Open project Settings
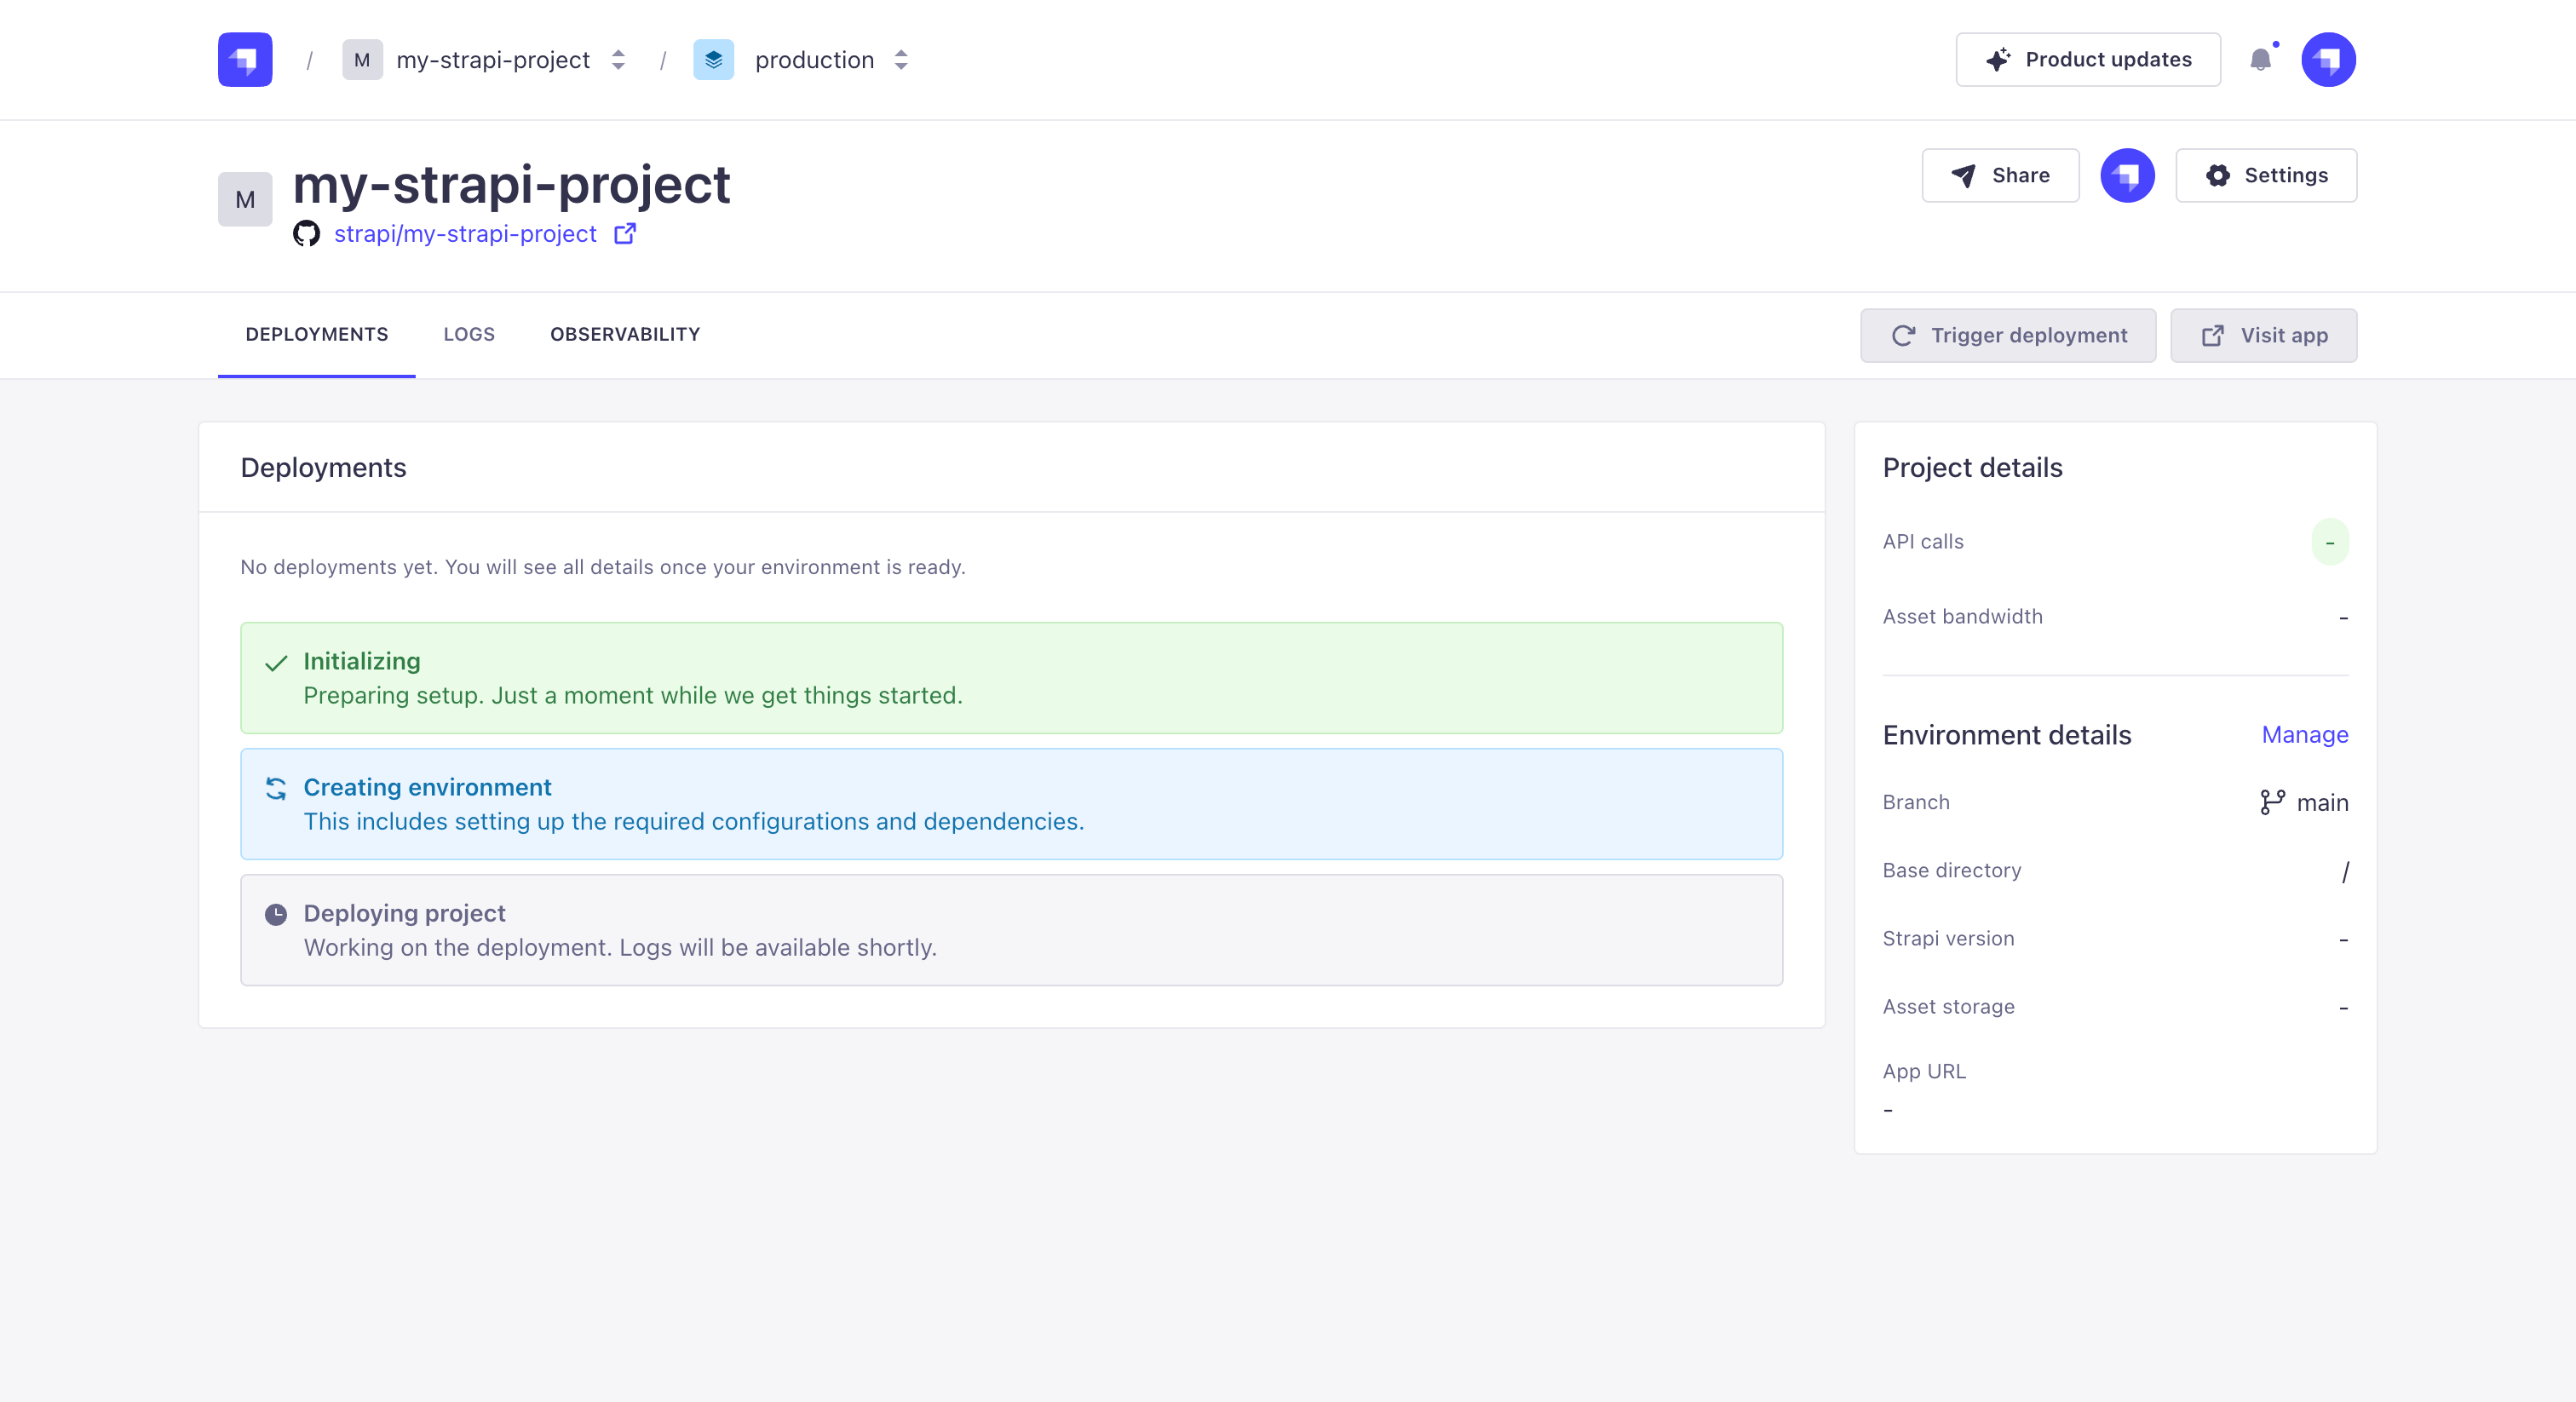 tap(2266, 176)
